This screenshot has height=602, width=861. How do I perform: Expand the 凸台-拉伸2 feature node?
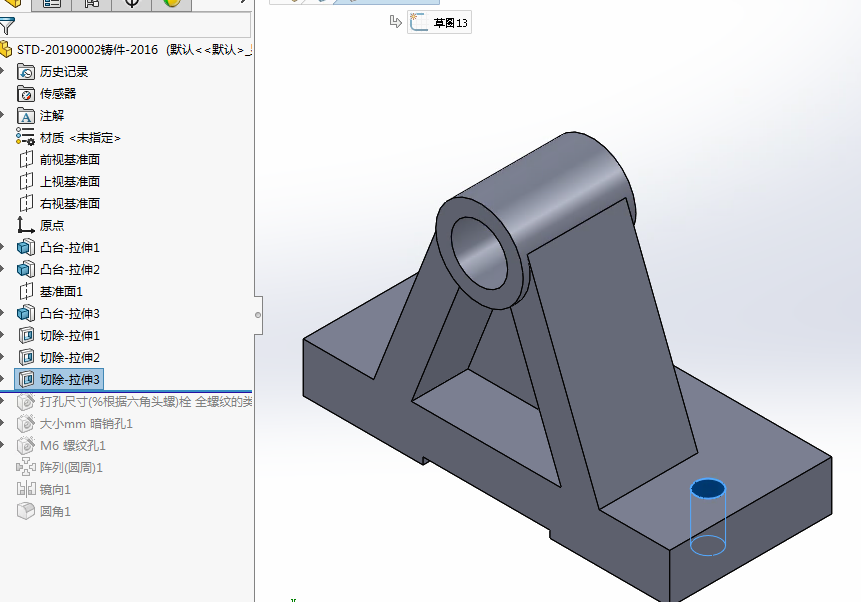click(2, 269)
